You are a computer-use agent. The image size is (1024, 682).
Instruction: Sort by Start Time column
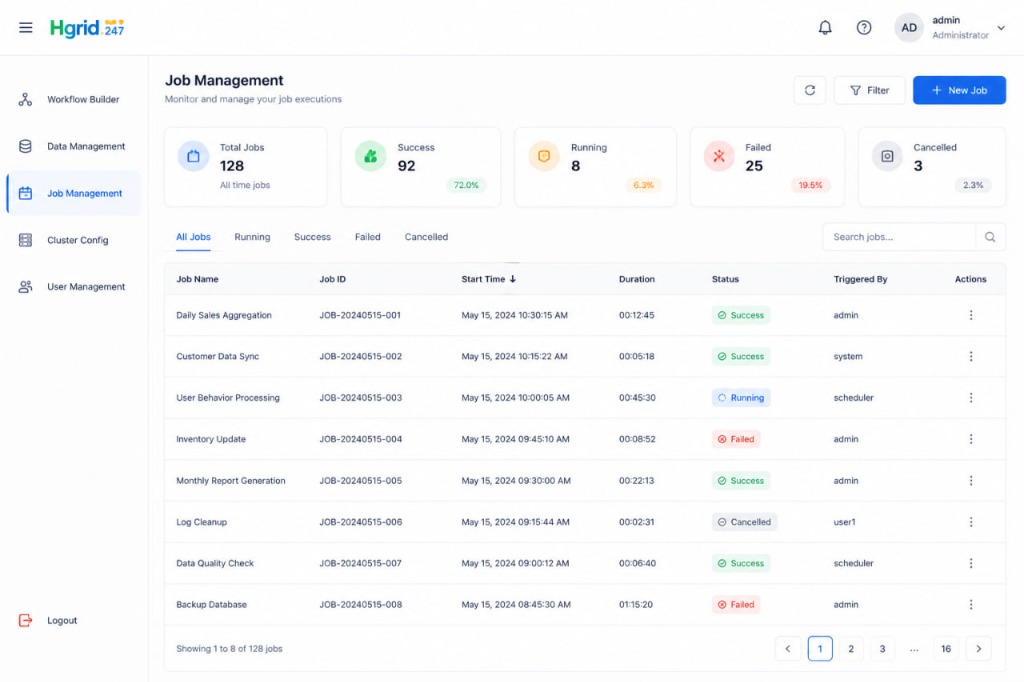(489, 279)
